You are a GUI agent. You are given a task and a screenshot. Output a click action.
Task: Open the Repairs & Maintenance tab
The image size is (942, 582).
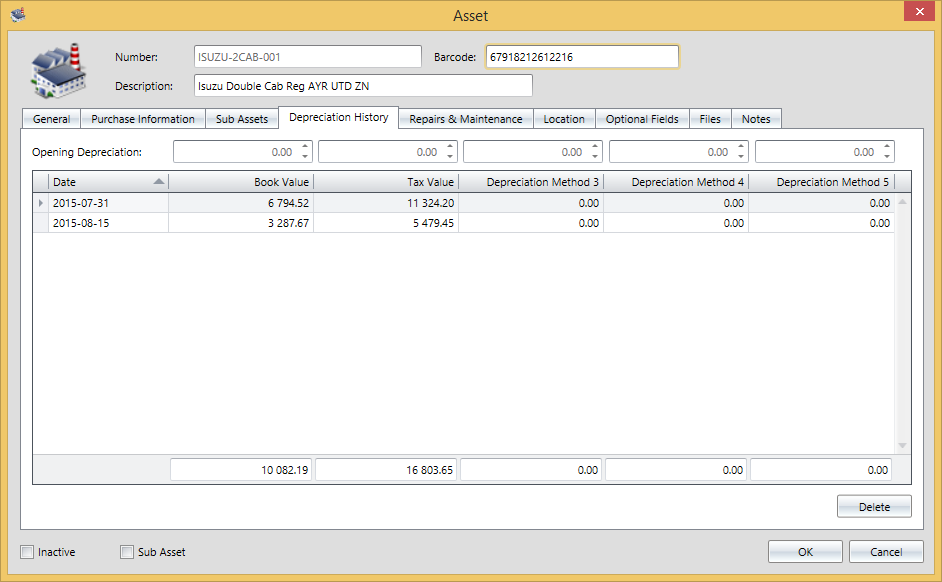[x=466, y=119]
